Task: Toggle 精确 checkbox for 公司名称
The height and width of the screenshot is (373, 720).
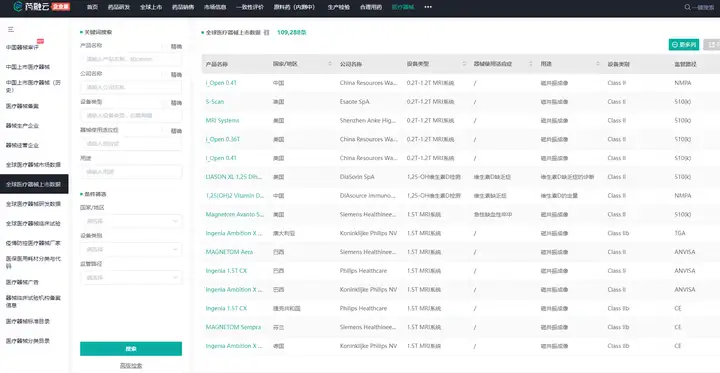Action: pyautogui.click(x=166, y=74)
